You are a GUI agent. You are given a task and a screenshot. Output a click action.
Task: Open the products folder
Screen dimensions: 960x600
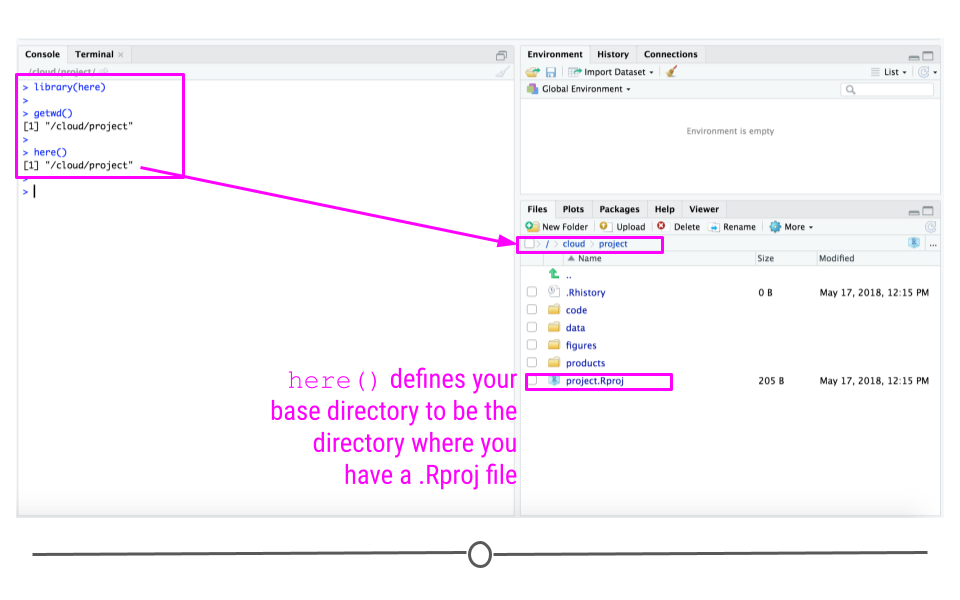585,363
